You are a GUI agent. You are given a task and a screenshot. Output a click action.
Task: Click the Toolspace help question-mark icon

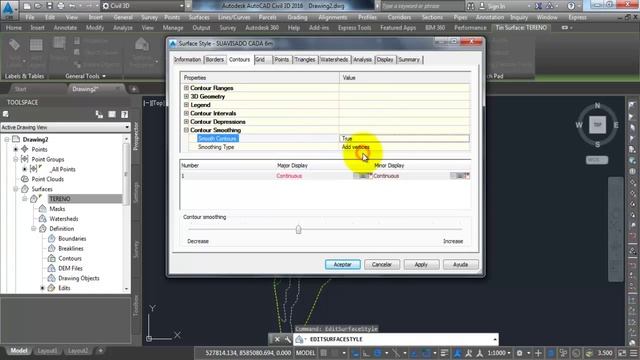tap(124, 114)
